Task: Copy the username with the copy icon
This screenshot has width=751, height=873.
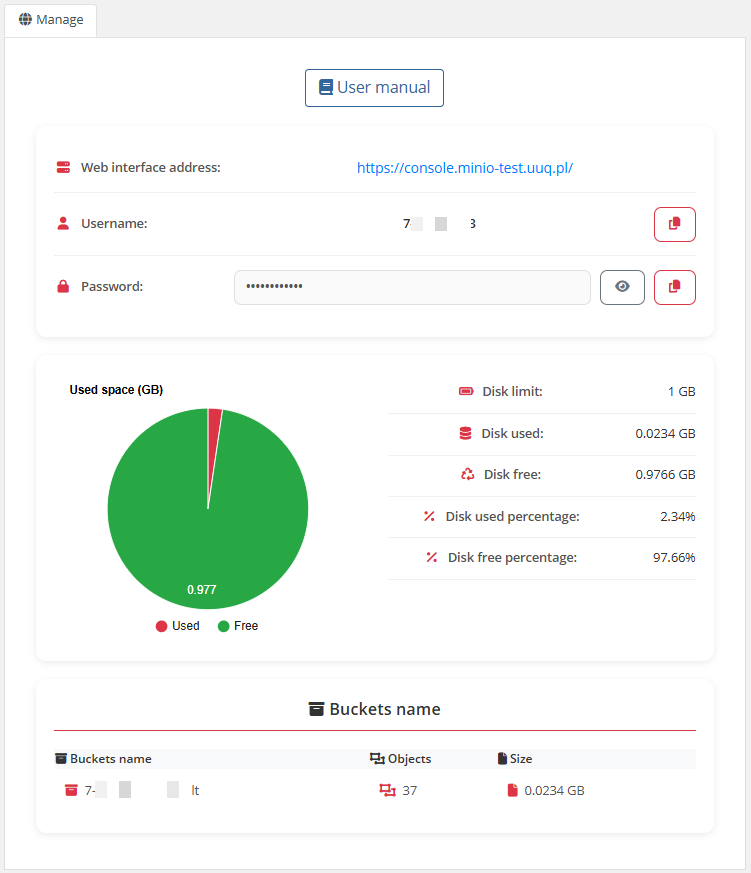Action: [x=674, y=224]
